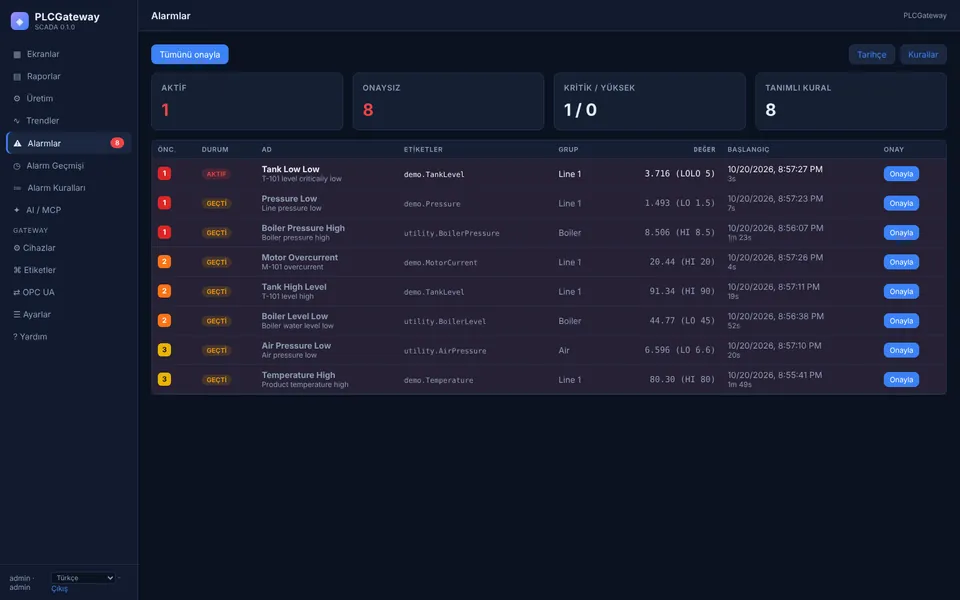Open the Türkçe language dropdown
The width and height of the screenshot is (960, 600).
pos(83,578)
